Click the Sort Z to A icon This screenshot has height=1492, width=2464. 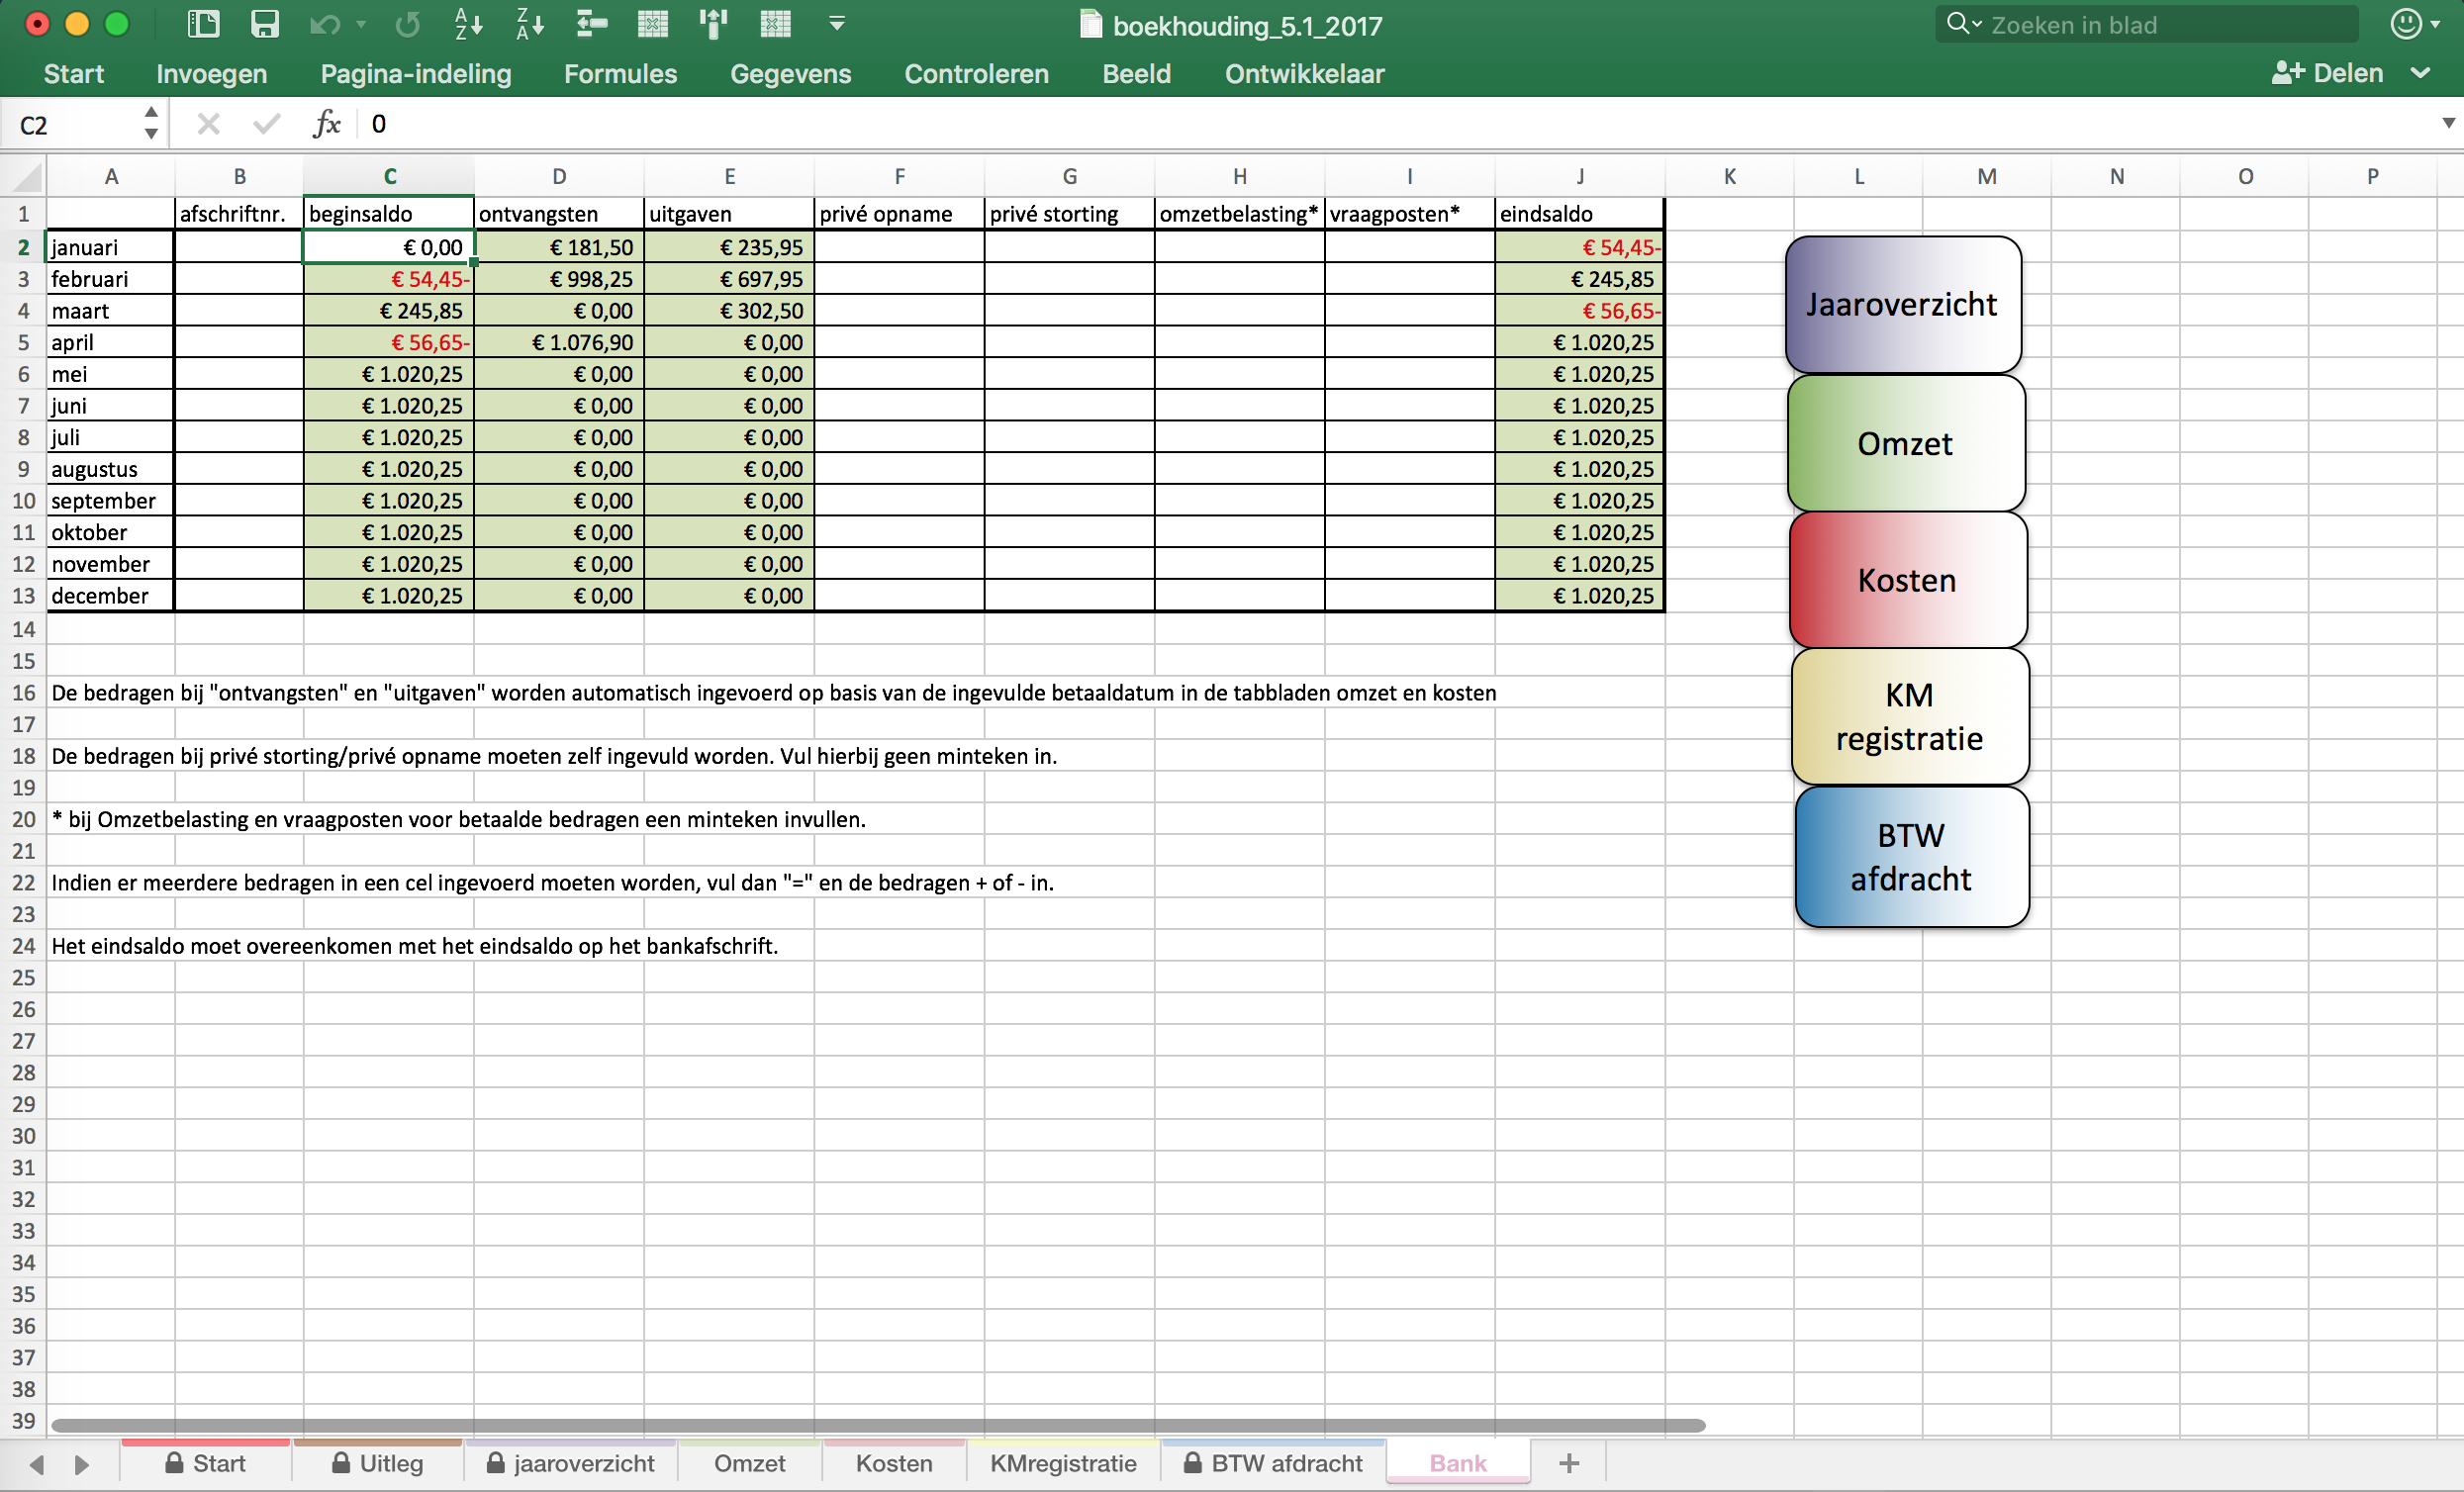[x=530, y=24]
